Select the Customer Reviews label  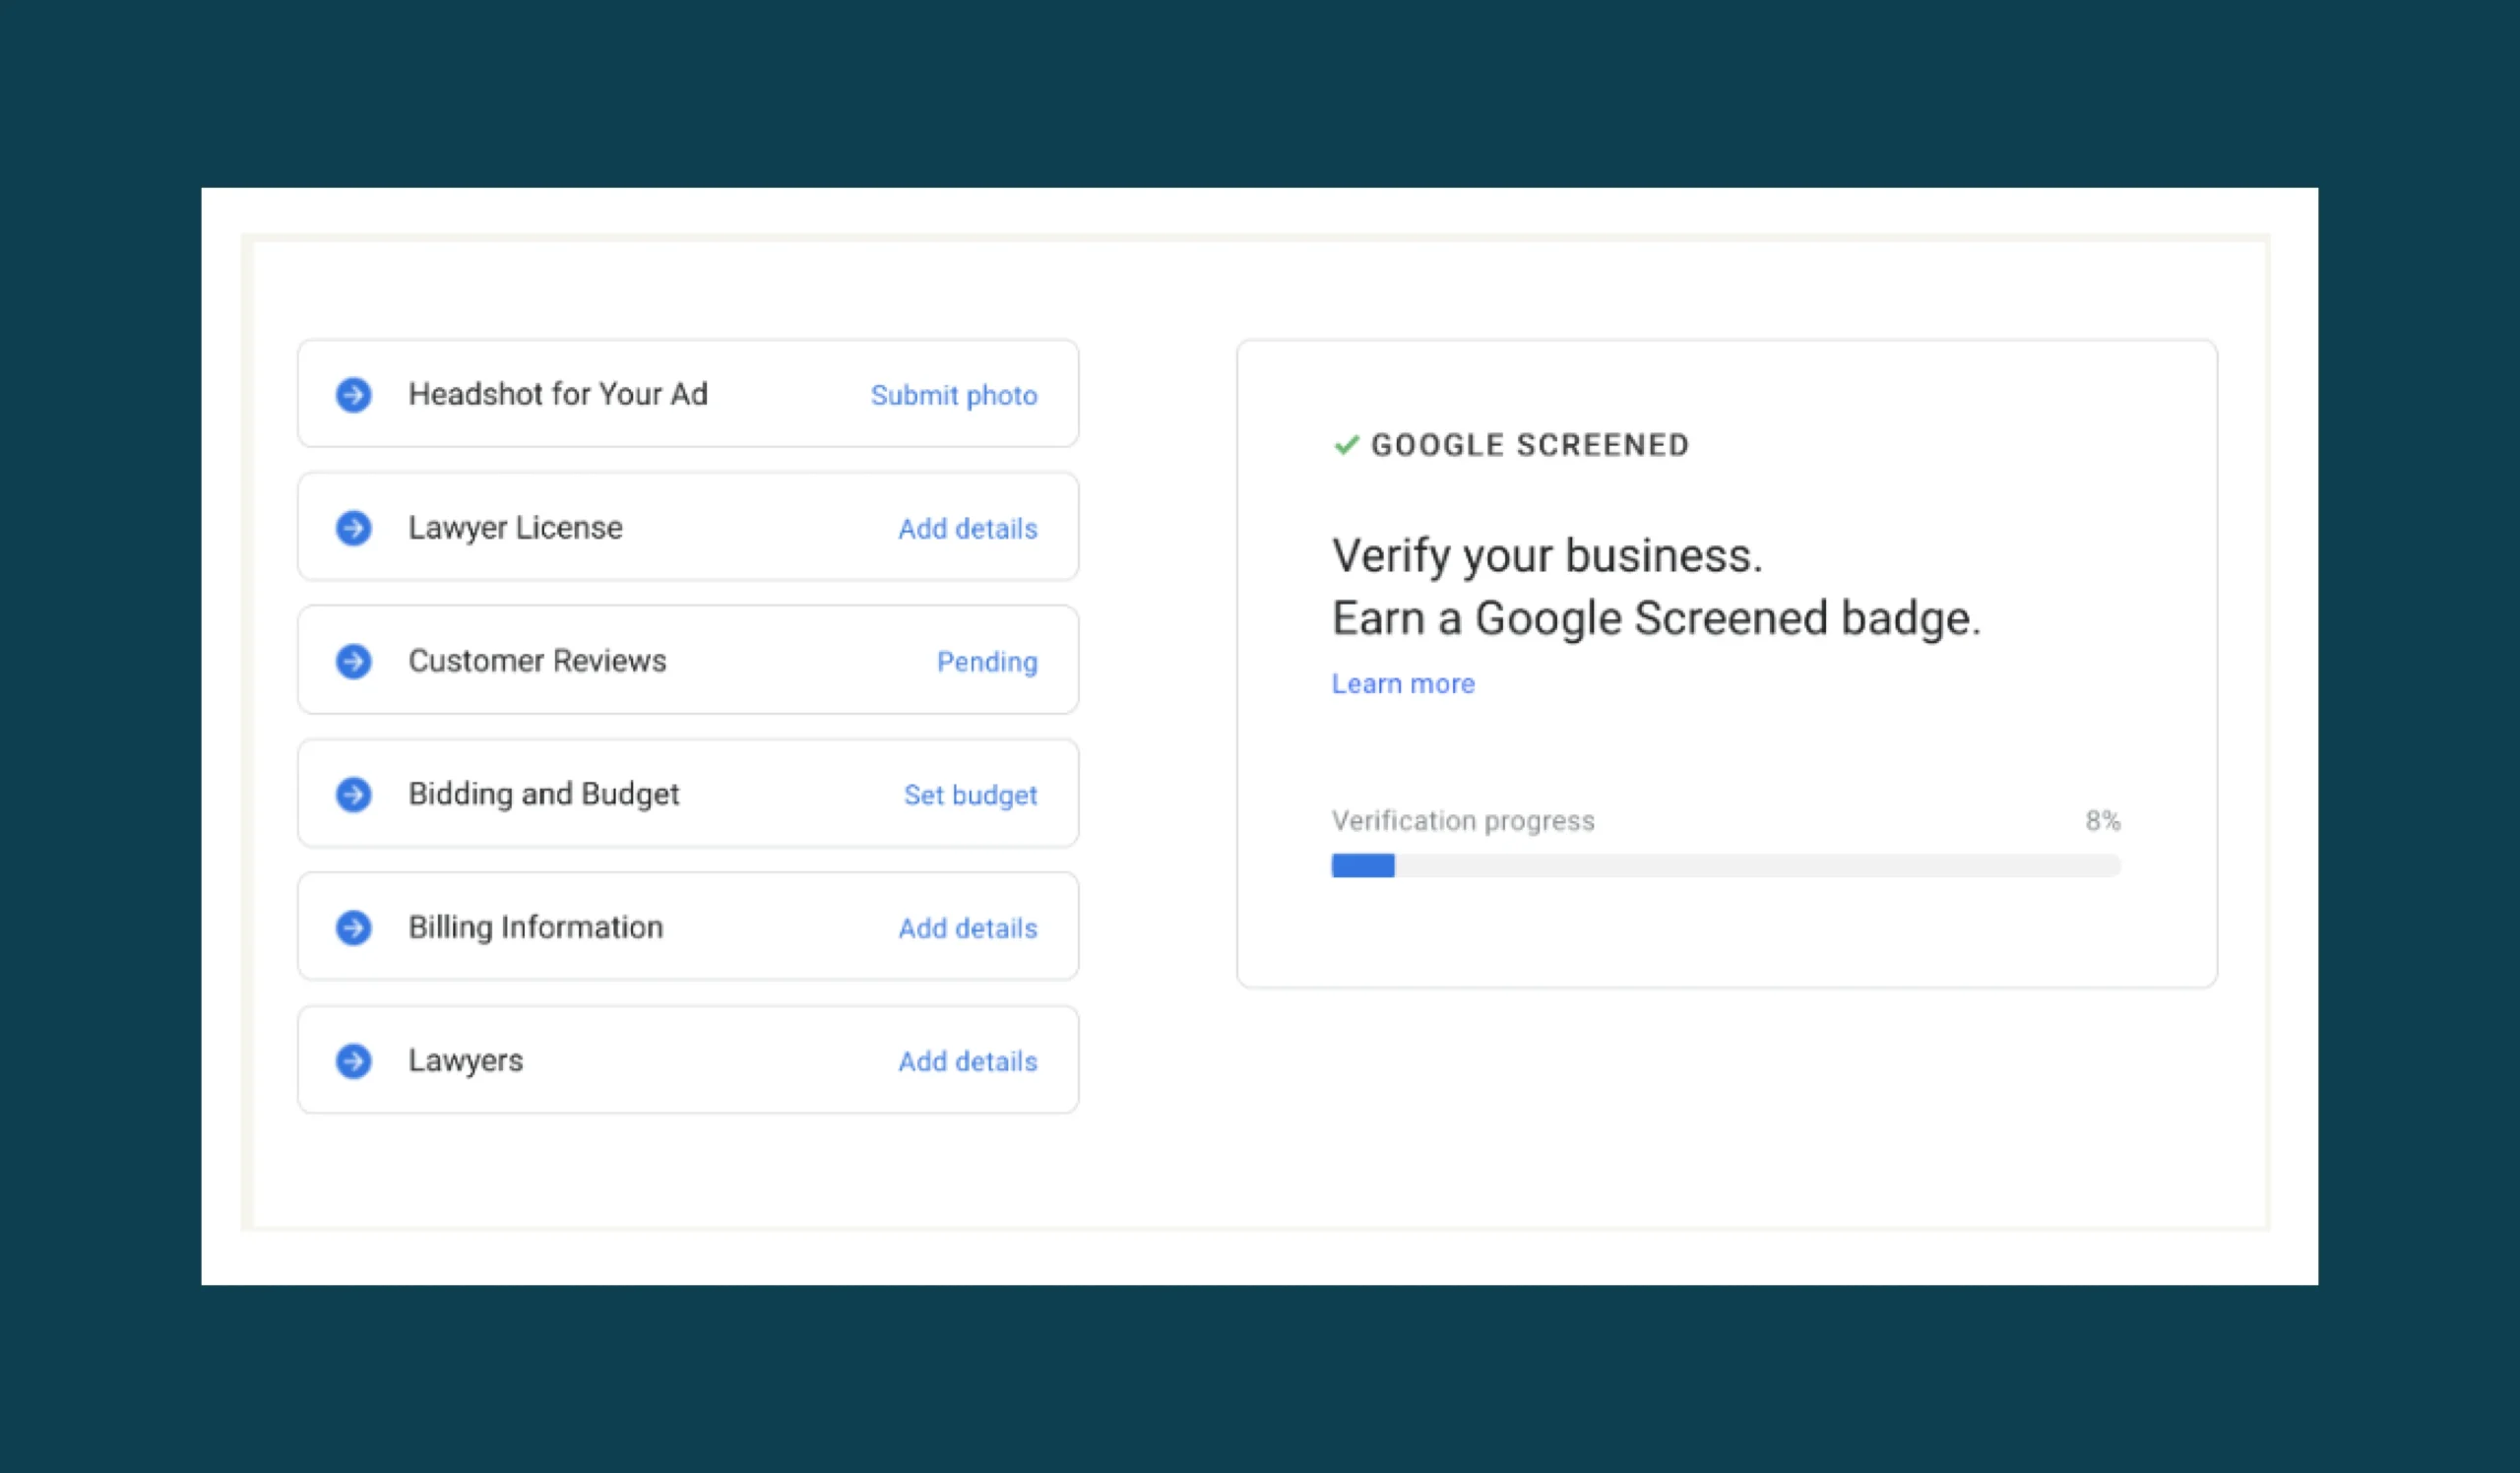(x=537, y=661)
